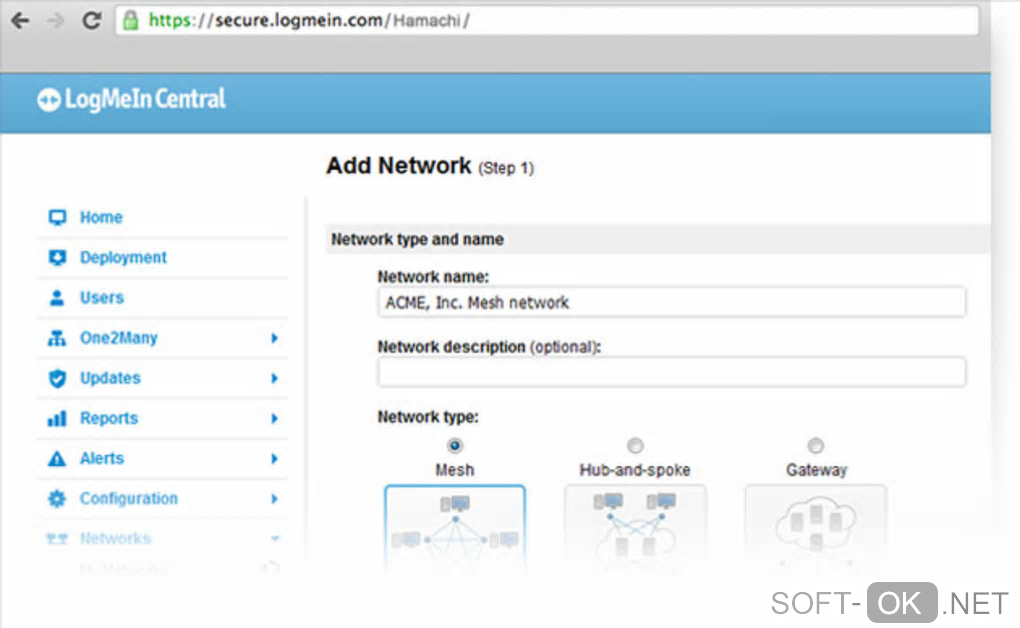Click the browser forward arrow
The height and width of the screenshot is (628, 1020).
(56, 21)
